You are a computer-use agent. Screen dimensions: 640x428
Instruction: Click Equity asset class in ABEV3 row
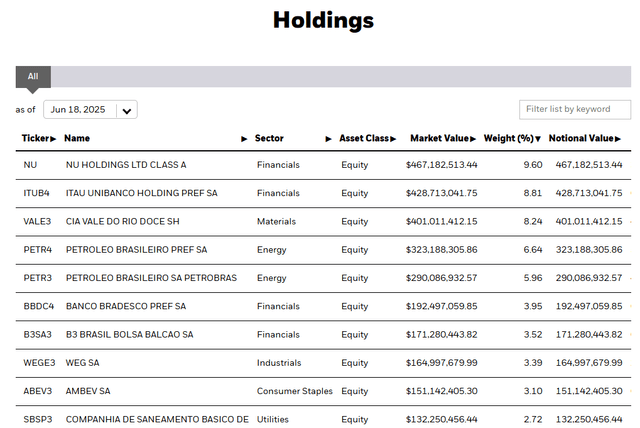point(354,391)
